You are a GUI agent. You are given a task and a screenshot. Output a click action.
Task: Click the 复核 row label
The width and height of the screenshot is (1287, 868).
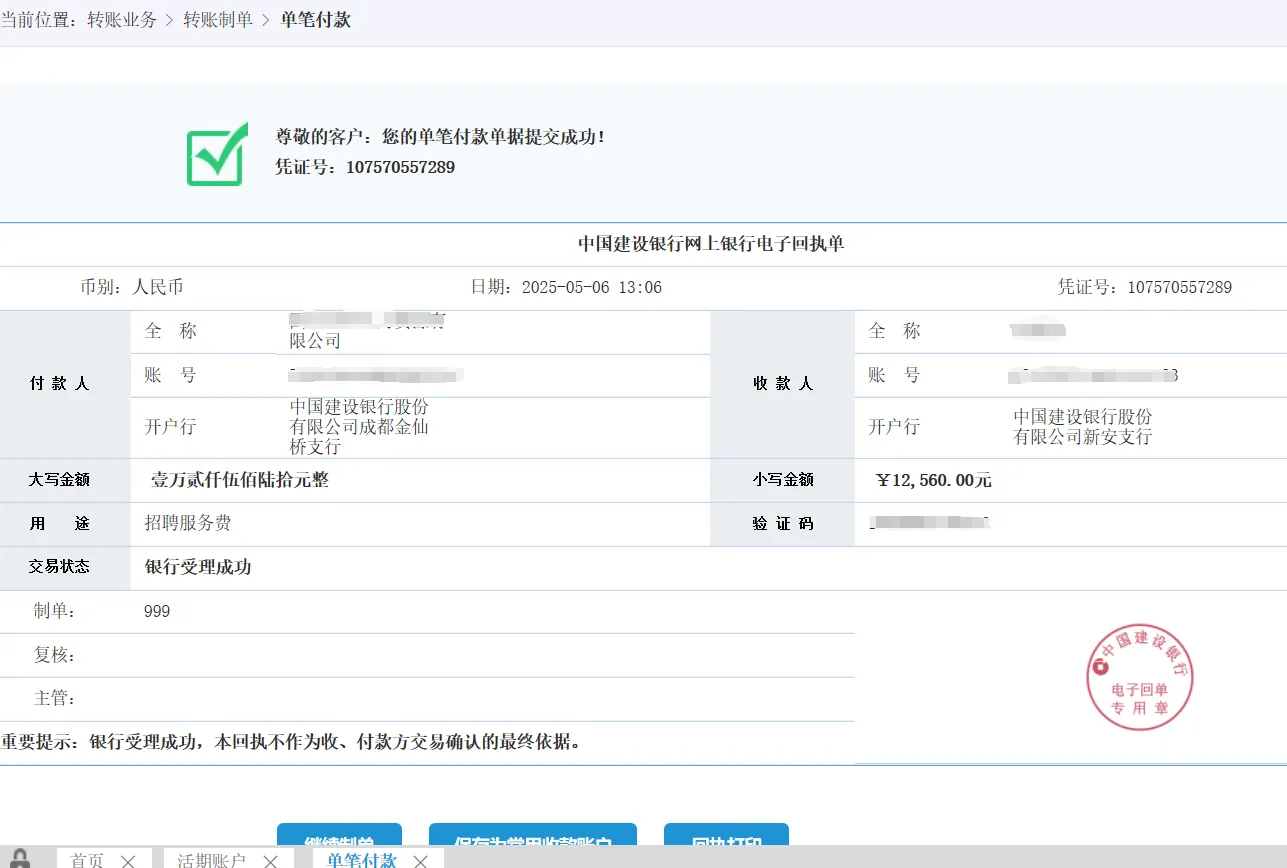pyautogui.click(x=55, y=655)
